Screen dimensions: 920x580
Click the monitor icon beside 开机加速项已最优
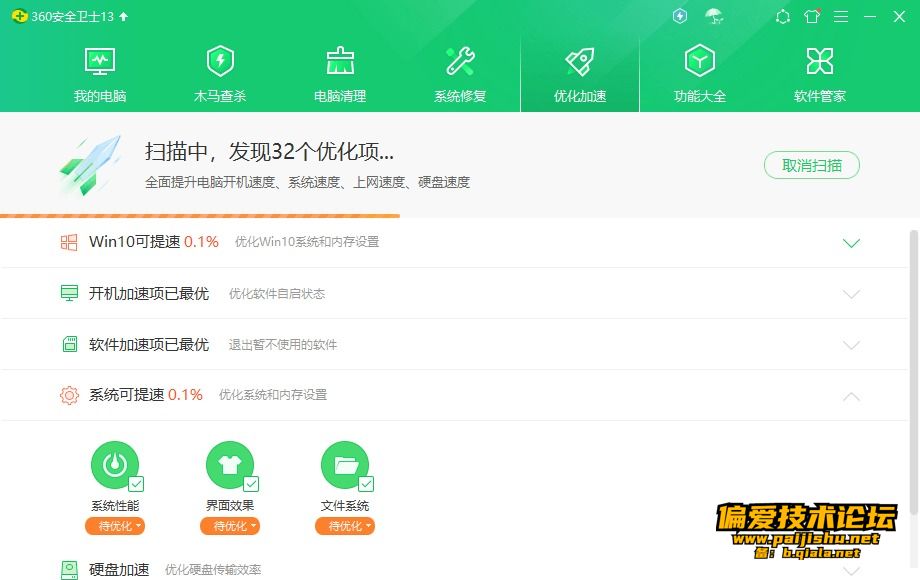(69, 293)
